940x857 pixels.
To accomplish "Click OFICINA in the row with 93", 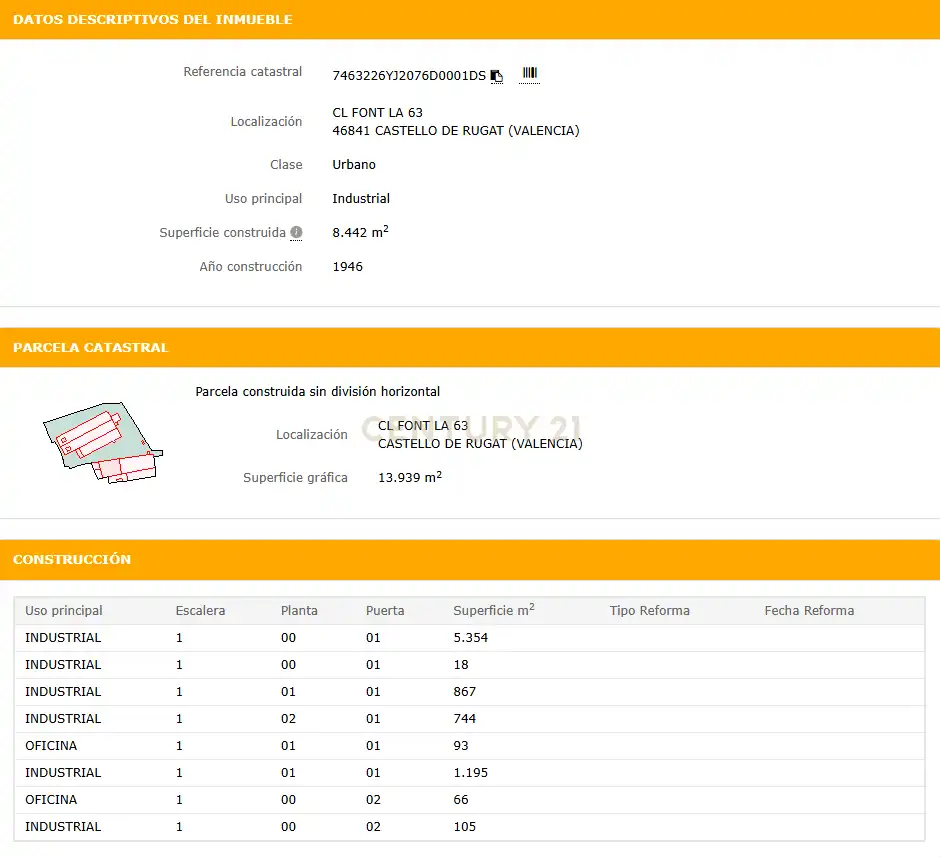I will click(51, 746).
